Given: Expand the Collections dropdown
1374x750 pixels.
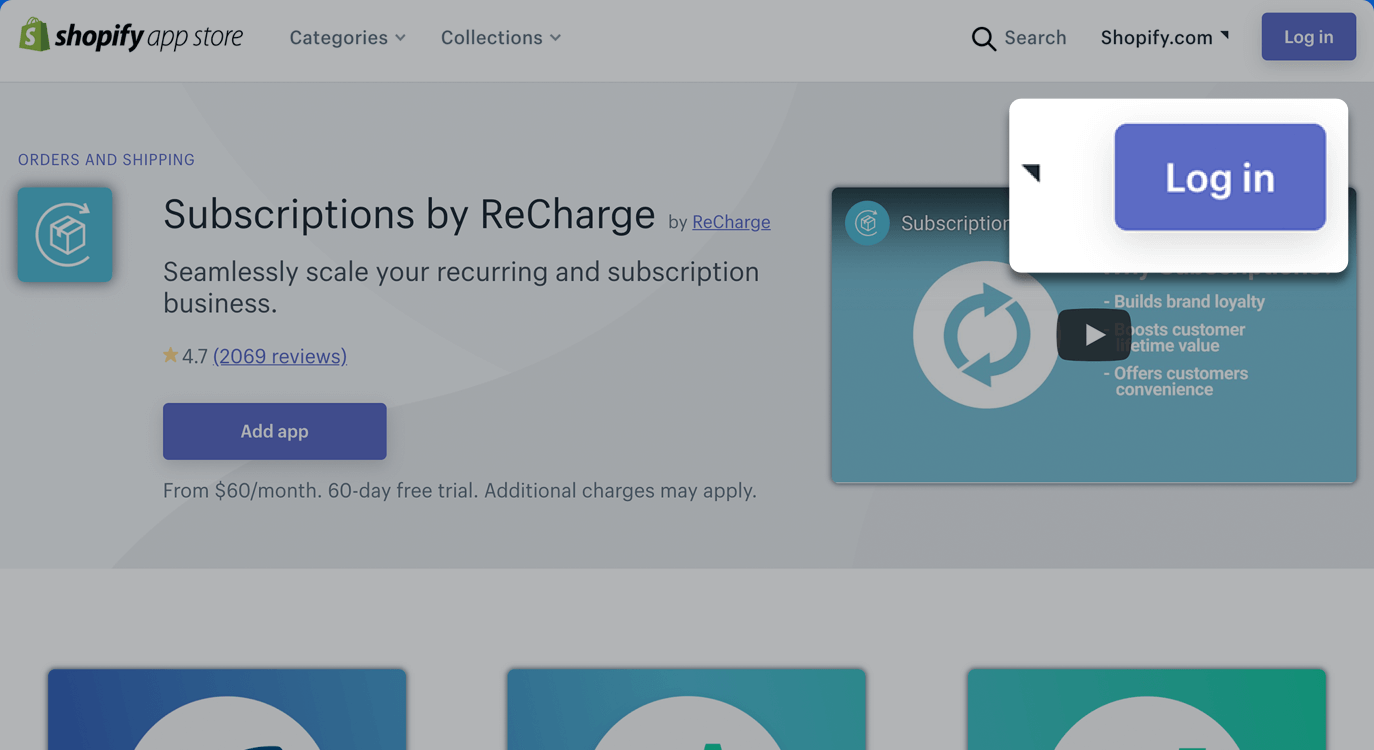Looking at the screenshot, I should (x=501, y=38).
